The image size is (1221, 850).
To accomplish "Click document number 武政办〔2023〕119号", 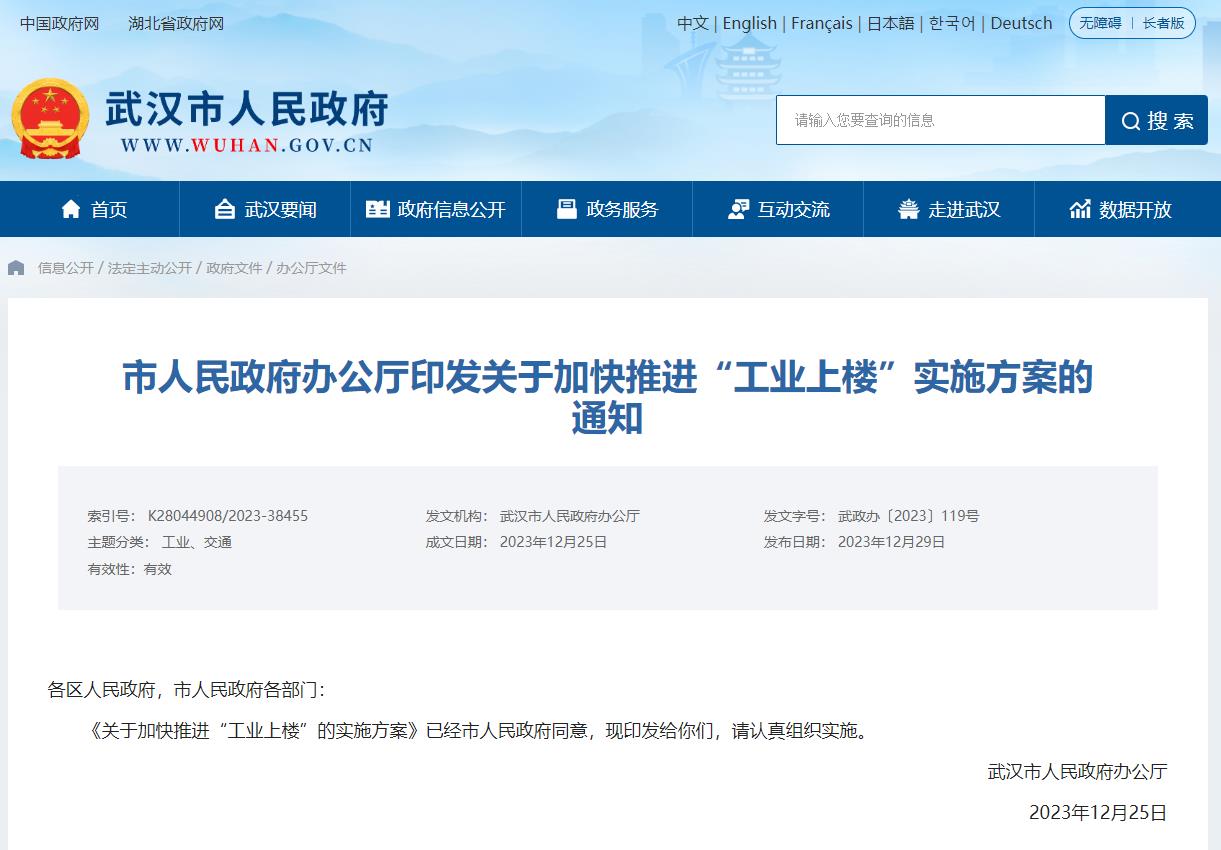I will pos(908,516).
